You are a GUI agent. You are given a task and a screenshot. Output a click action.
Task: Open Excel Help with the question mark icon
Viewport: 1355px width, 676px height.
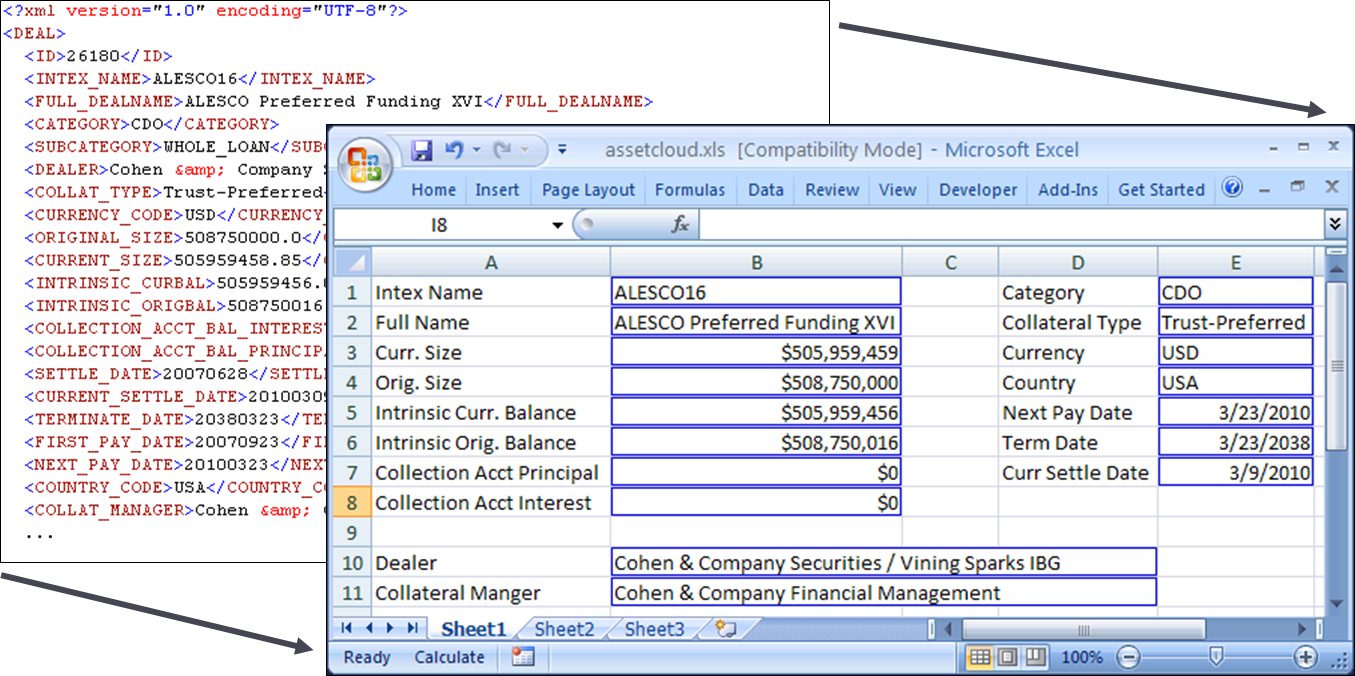(1233, 188)
